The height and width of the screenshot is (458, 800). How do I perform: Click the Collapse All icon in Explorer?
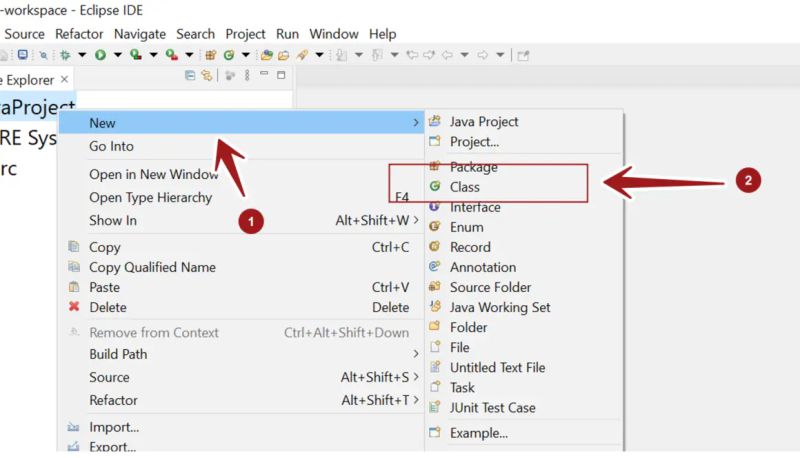pyautogui.click(x=190, y=75)
